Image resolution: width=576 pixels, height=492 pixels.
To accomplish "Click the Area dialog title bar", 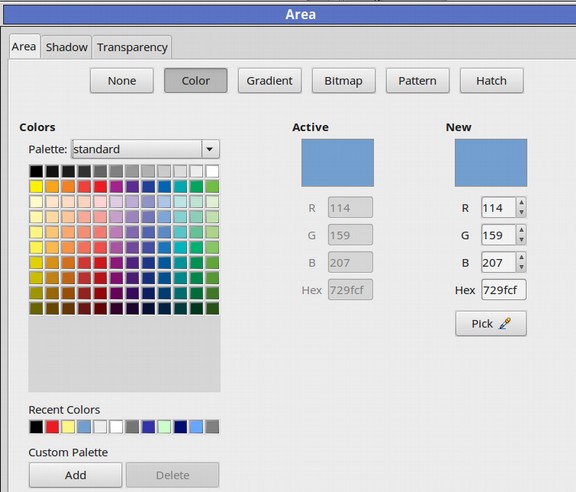I will click(289, 14).
